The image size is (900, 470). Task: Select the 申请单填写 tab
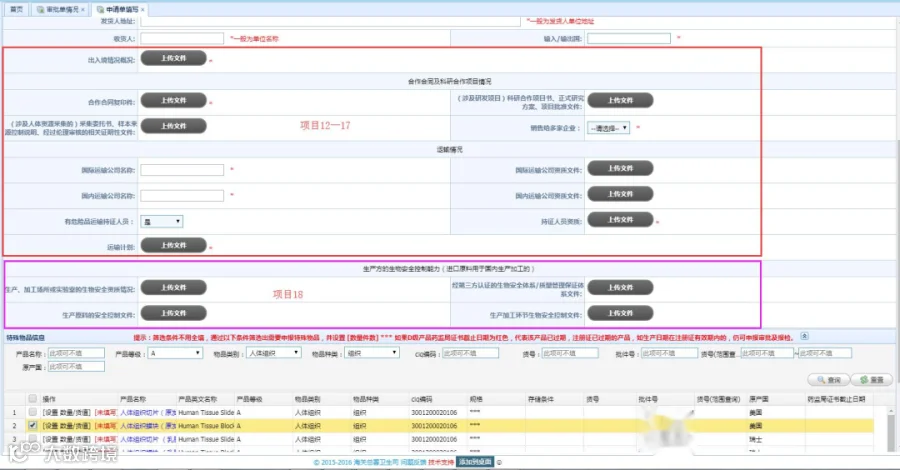[118, 9]
